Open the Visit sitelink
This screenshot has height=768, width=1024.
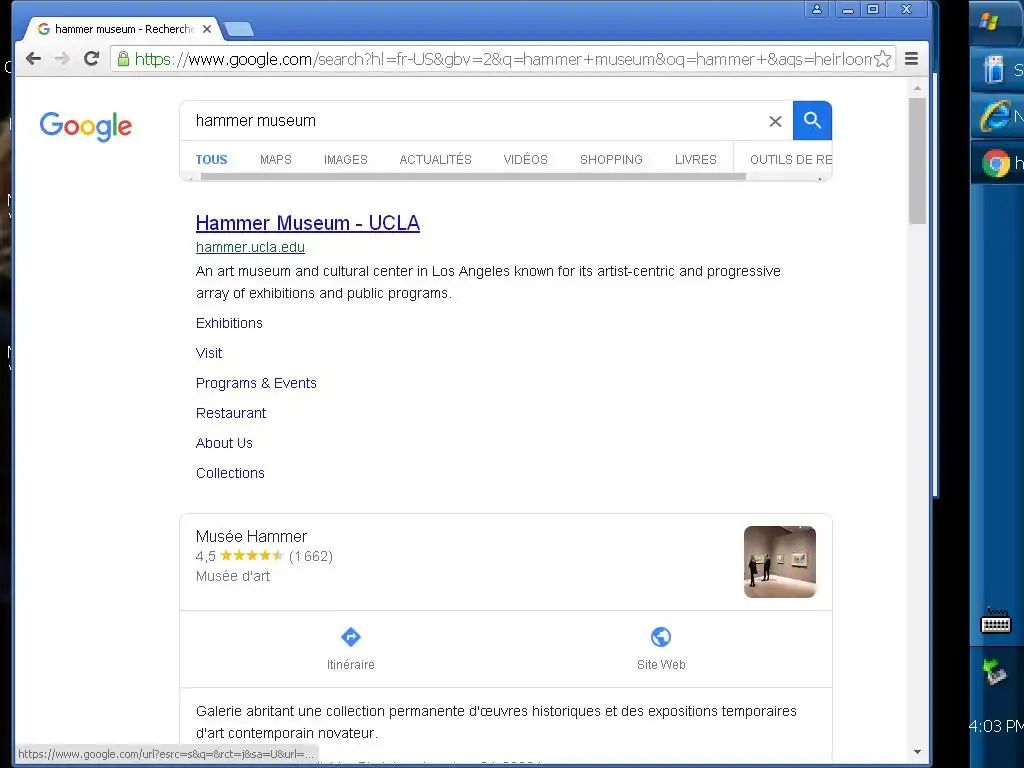click(209, 353)
